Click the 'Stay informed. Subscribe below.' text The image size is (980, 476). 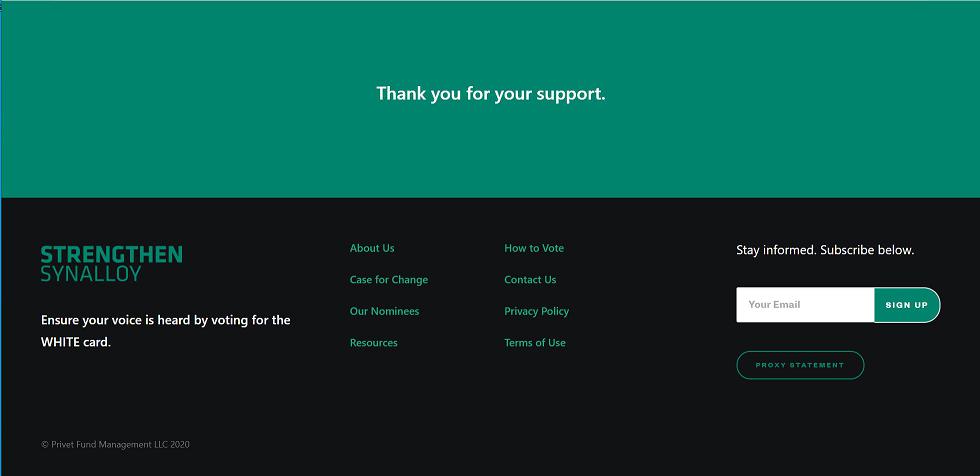coord(825,250)
